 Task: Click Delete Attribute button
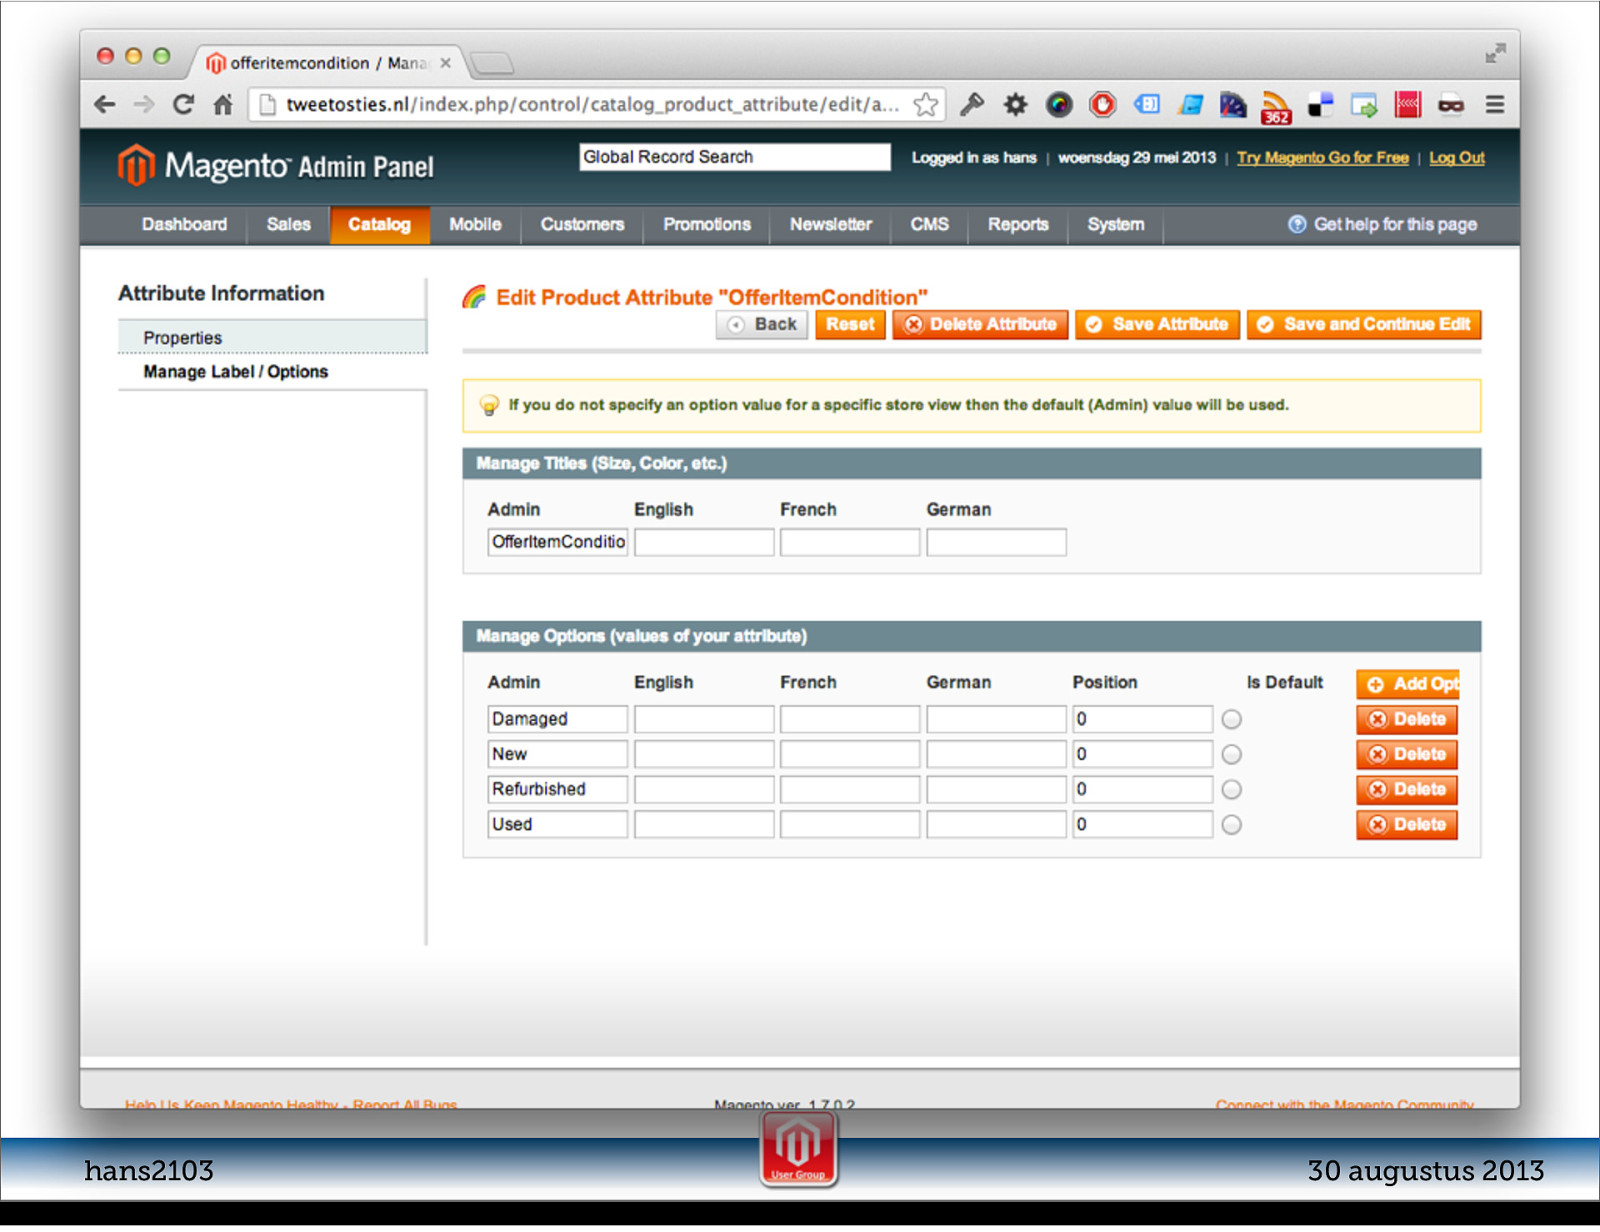click(980, 325)
